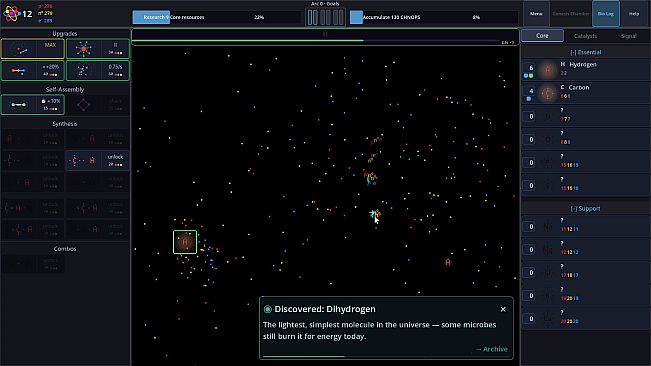Viewport: 651px width, 366px height.
Task: Click the green discovery badge icon
Action: 268,309
